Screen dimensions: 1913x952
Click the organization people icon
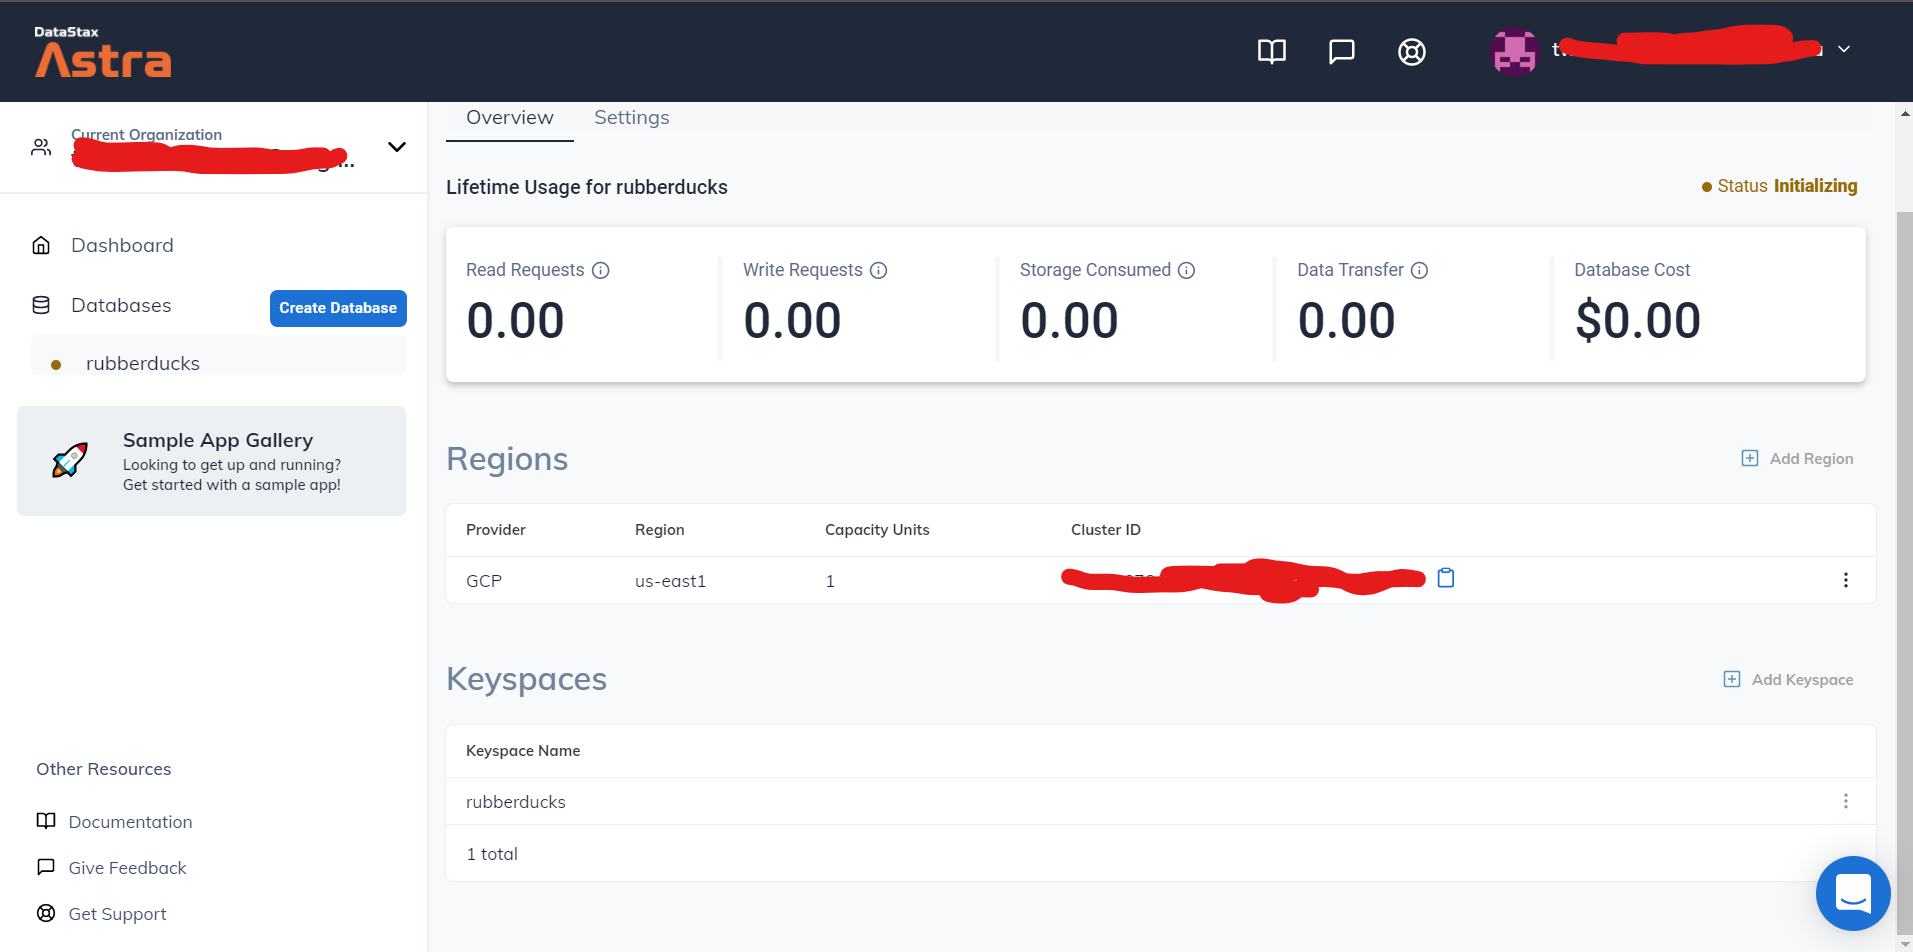click(41, 147)
